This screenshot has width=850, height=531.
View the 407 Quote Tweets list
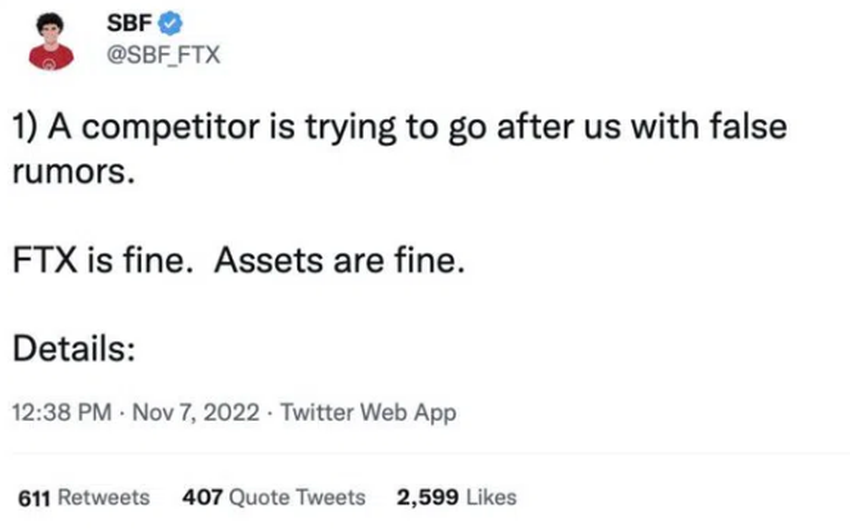[x=274, y=497]
